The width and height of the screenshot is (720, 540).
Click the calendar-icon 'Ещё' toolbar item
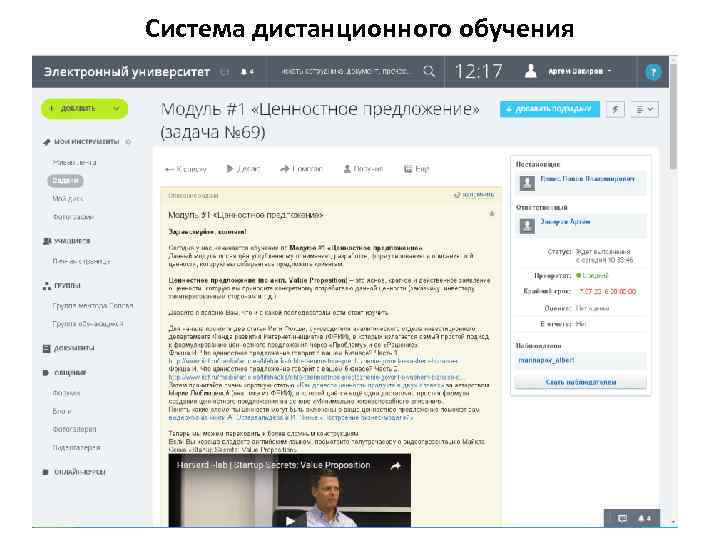click(x=416, y=169)
